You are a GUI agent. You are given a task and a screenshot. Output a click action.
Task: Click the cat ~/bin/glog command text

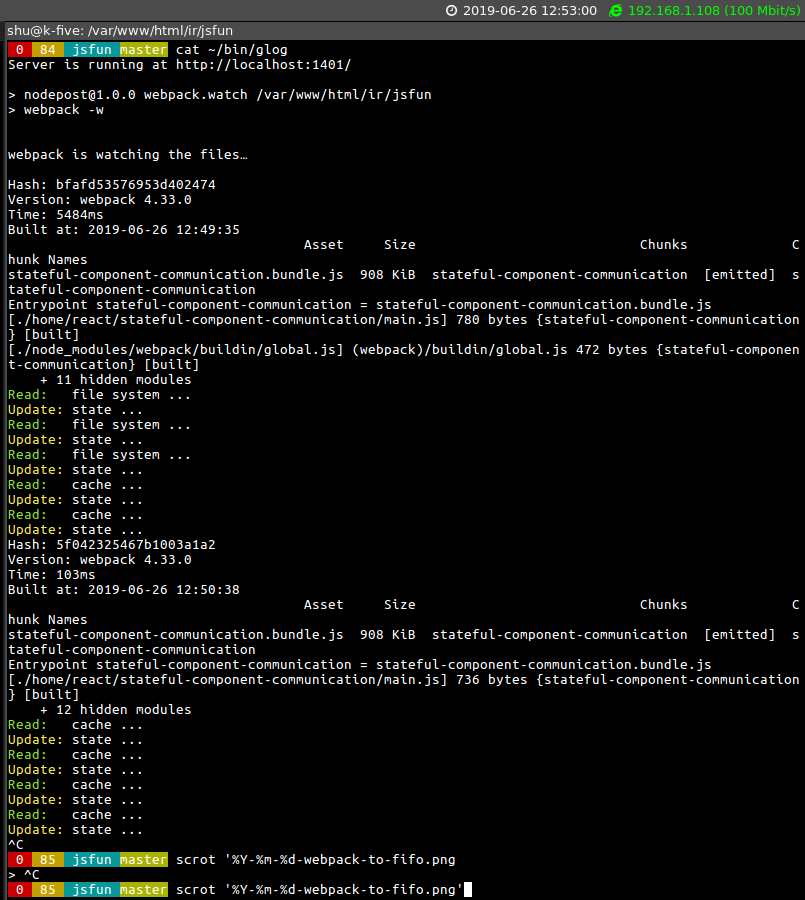coord(230,49)
